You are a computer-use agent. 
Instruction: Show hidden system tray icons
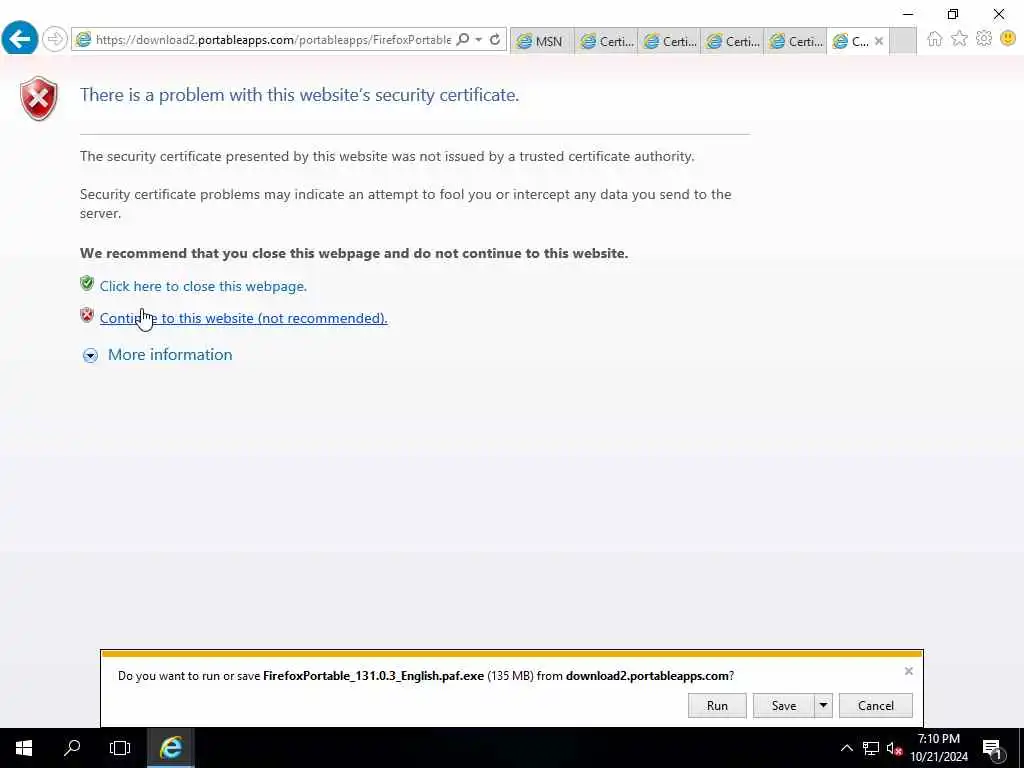(x=846, y=748)
